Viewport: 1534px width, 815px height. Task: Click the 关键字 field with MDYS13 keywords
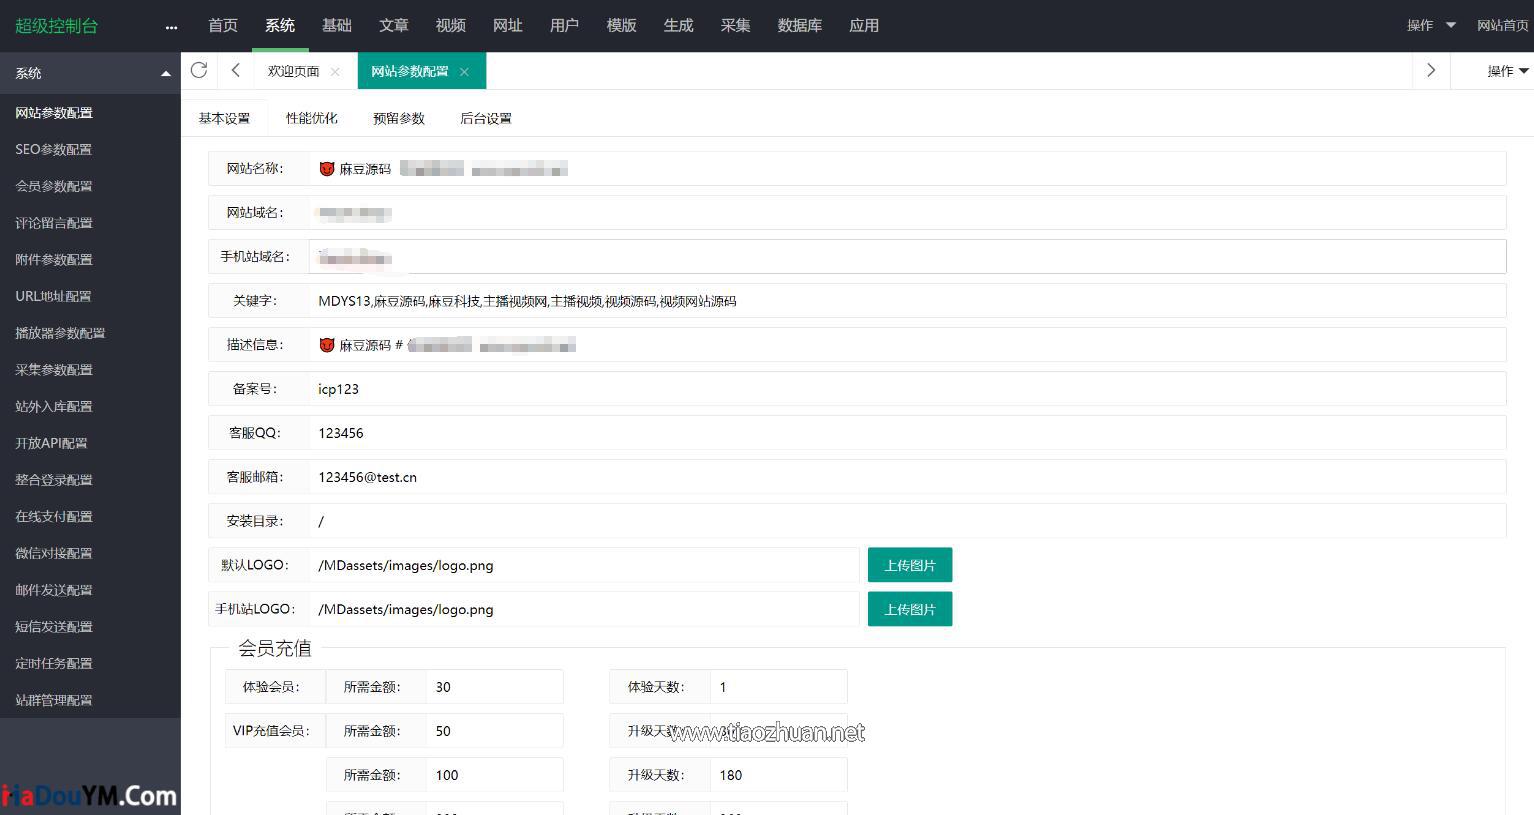907,301
